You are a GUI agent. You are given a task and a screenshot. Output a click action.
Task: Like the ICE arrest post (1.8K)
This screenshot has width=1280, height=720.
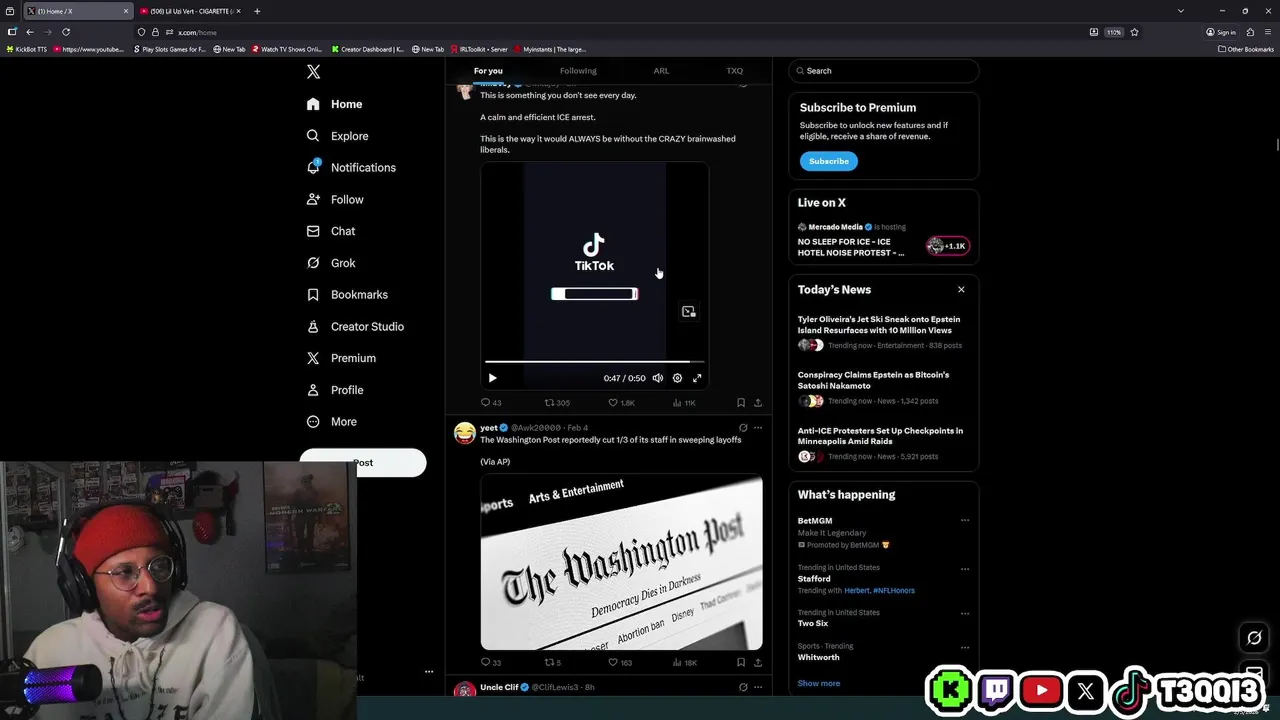pyautogui.click(x=621, y=403)
